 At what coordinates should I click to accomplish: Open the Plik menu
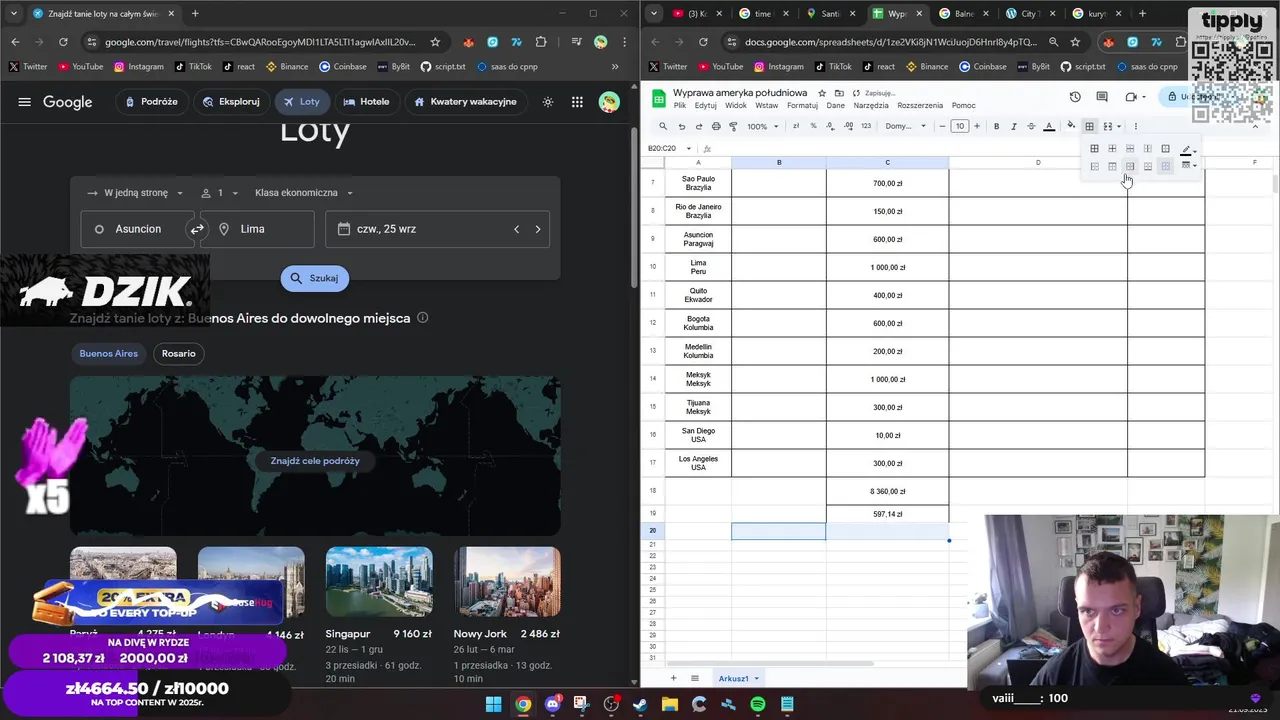(x=680, y=105)
